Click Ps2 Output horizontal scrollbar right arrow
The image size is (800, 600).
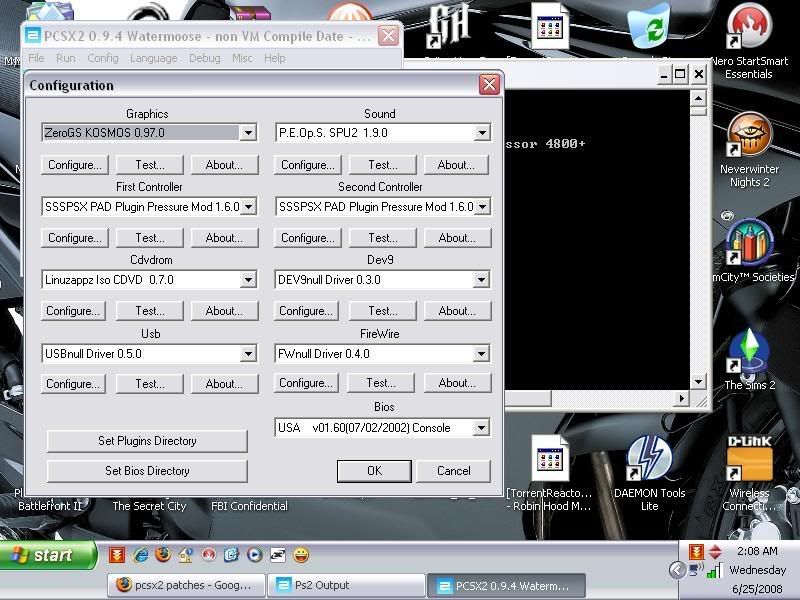click(x=682, y=398)
